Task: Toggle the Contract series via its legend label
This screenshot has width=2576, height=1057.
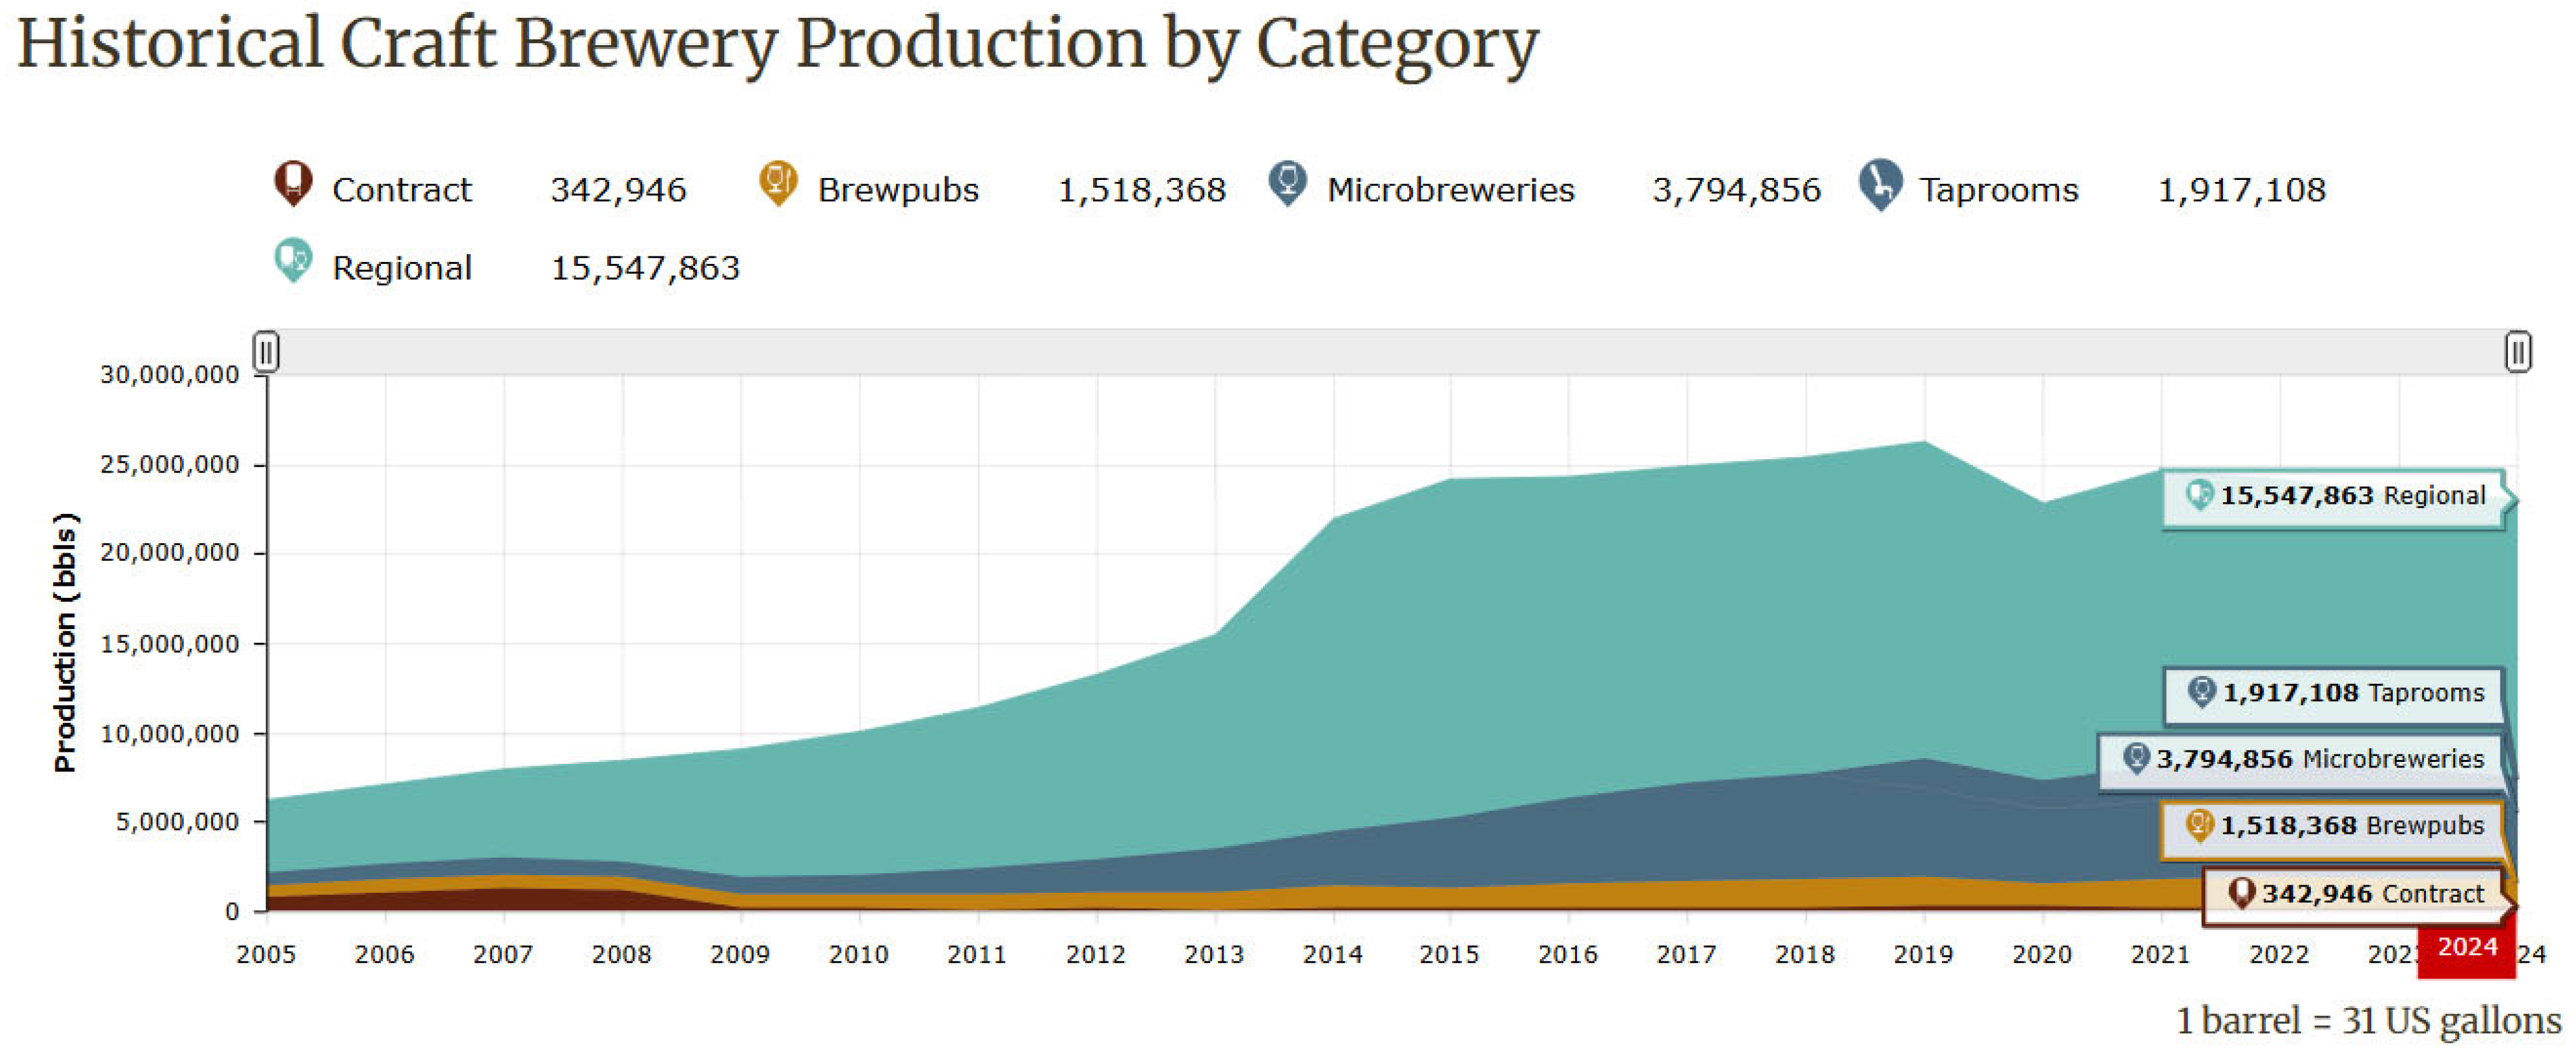Action: click(x=401, y=190)
